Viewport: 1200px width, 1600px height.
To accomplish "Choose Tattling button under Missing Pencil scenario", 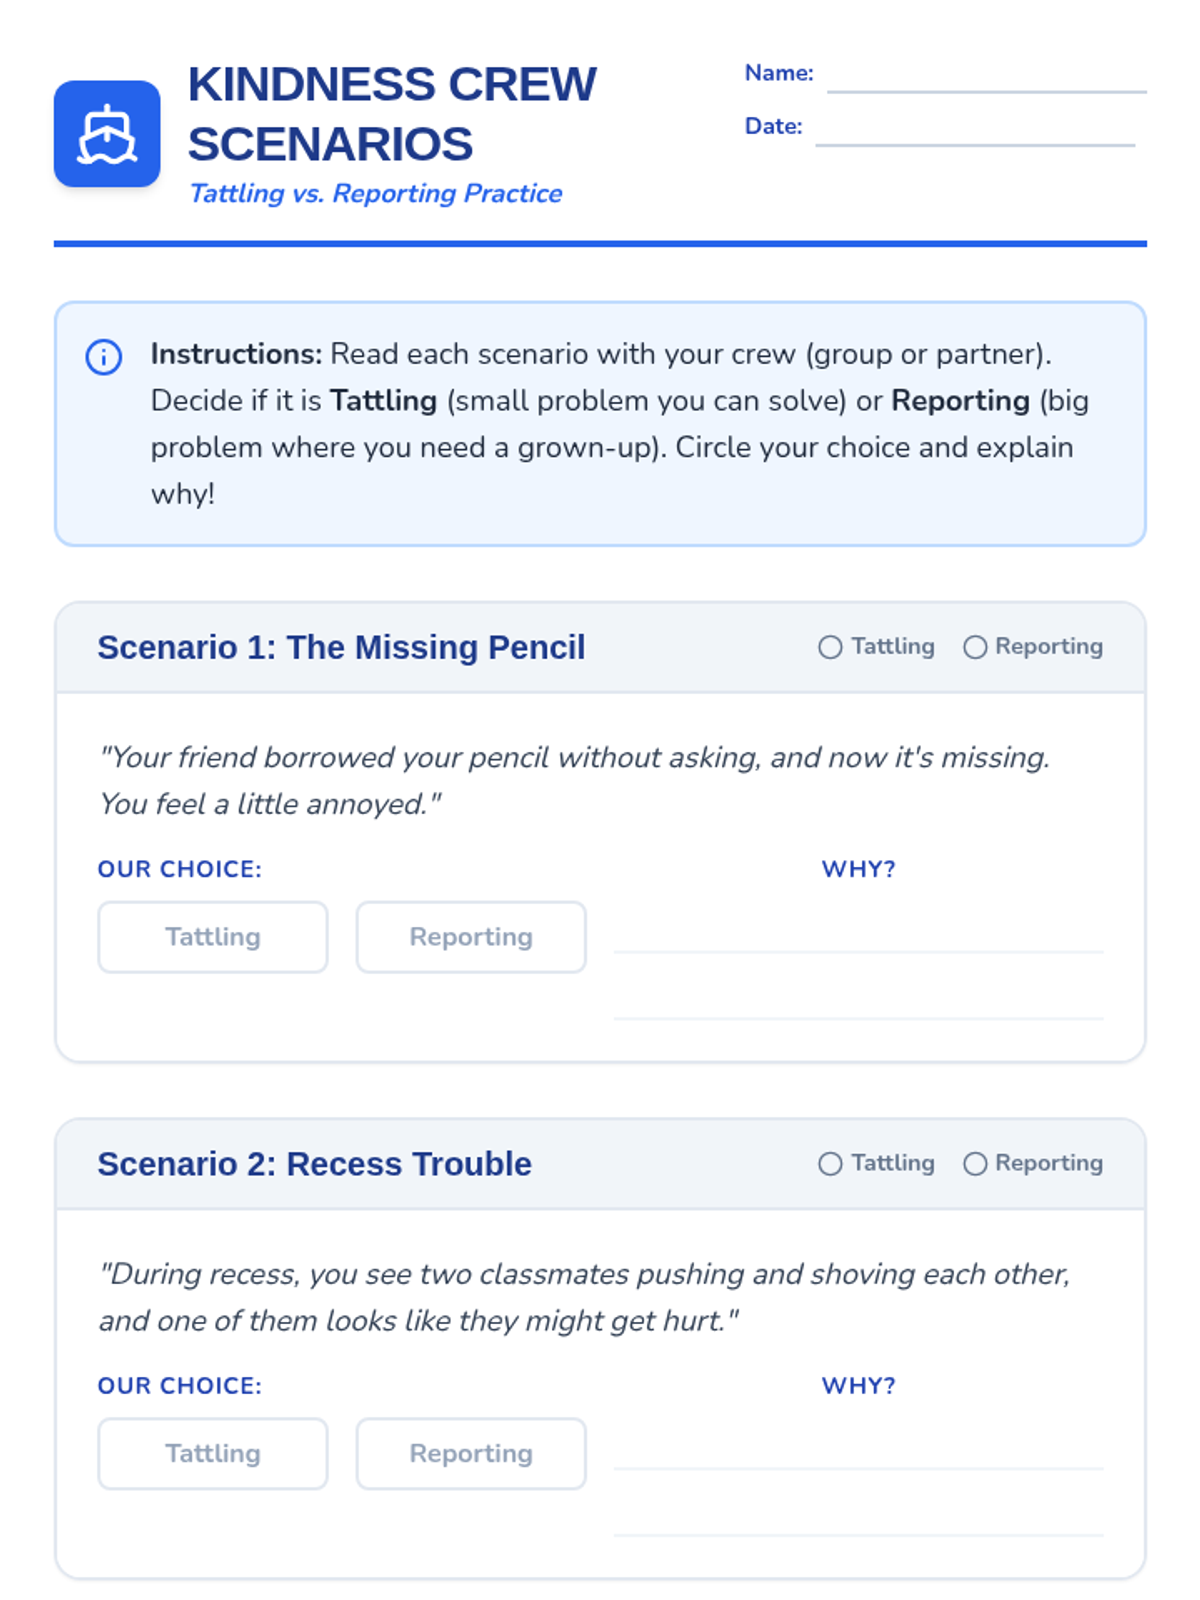I will tap(213, 937).
